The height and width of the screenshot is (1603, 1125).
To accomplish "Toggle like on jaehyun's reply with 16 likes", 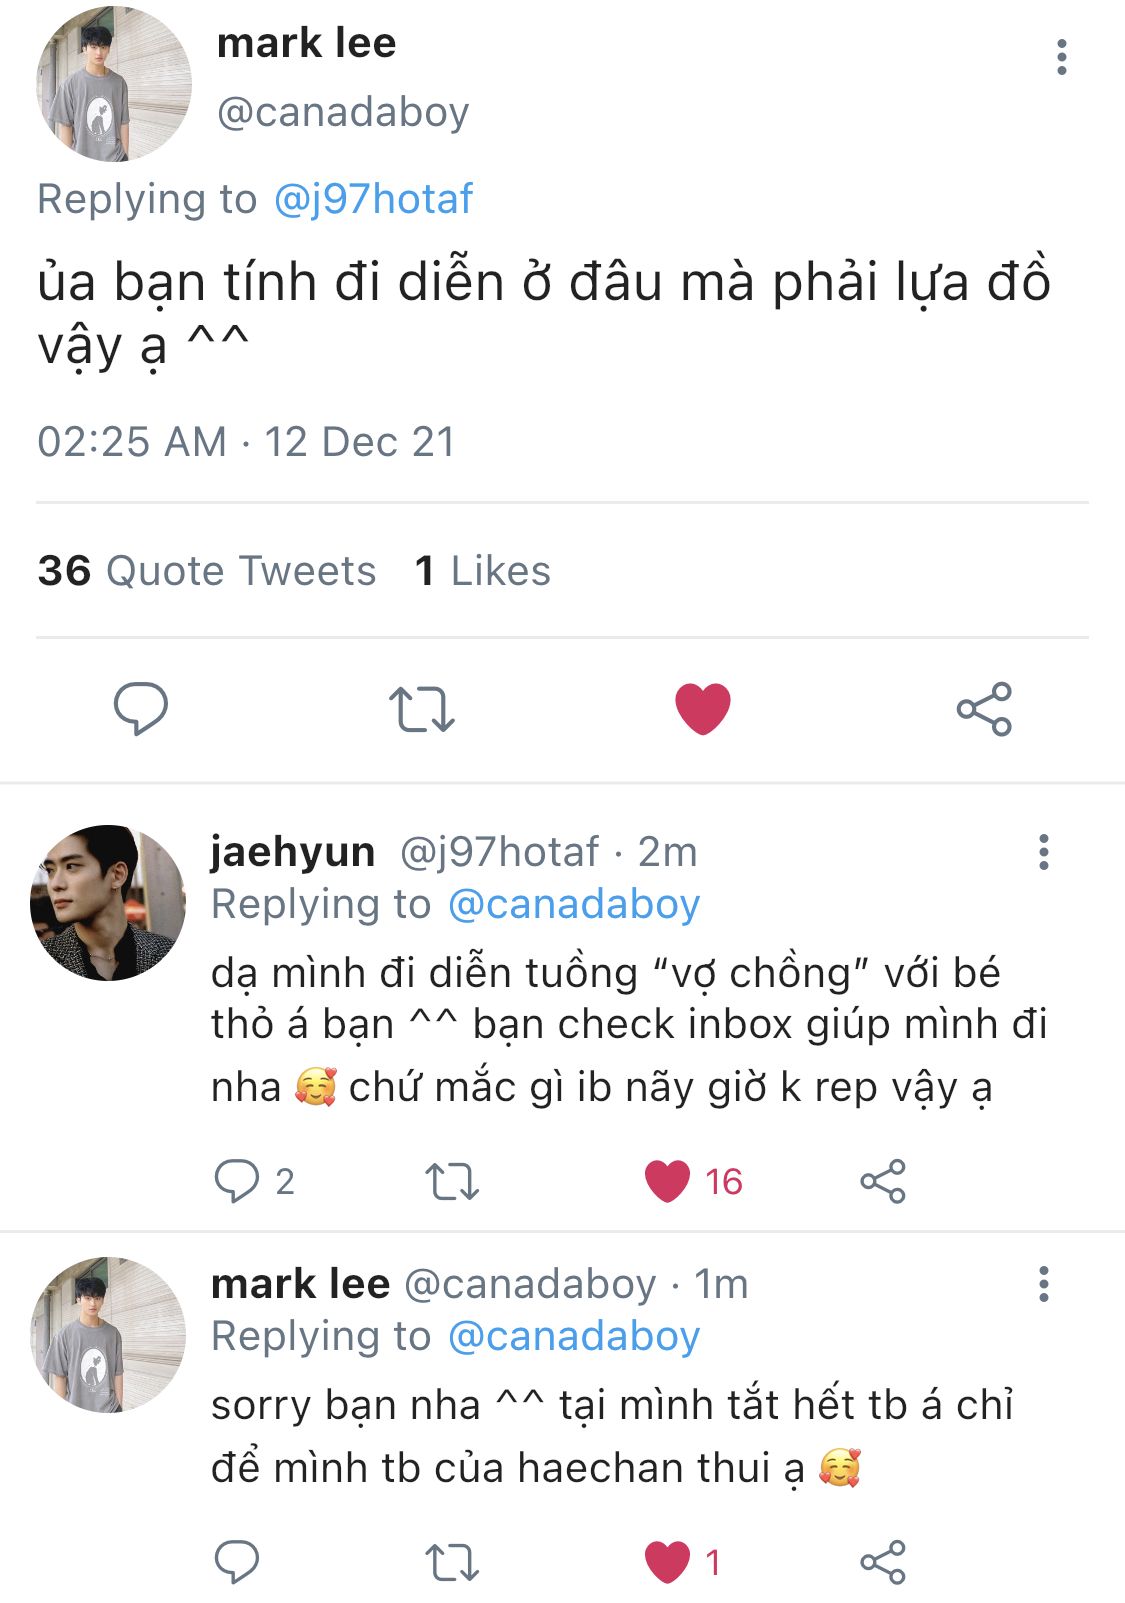I will [x=668, y=1181].
